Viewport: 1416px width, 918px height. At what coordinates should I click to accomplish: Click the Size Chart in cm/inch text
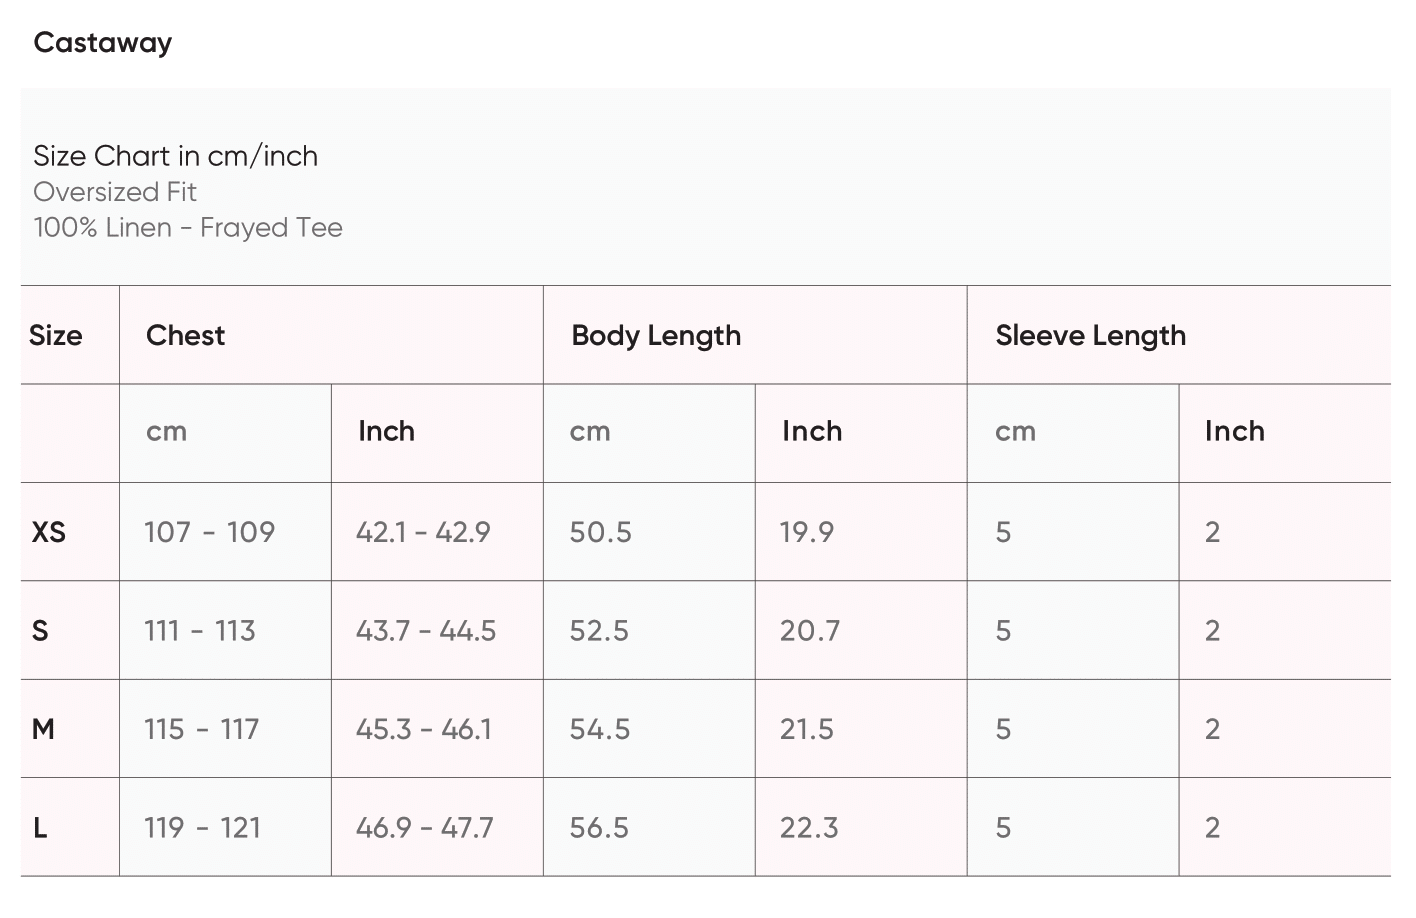click(x=175, y=156)
